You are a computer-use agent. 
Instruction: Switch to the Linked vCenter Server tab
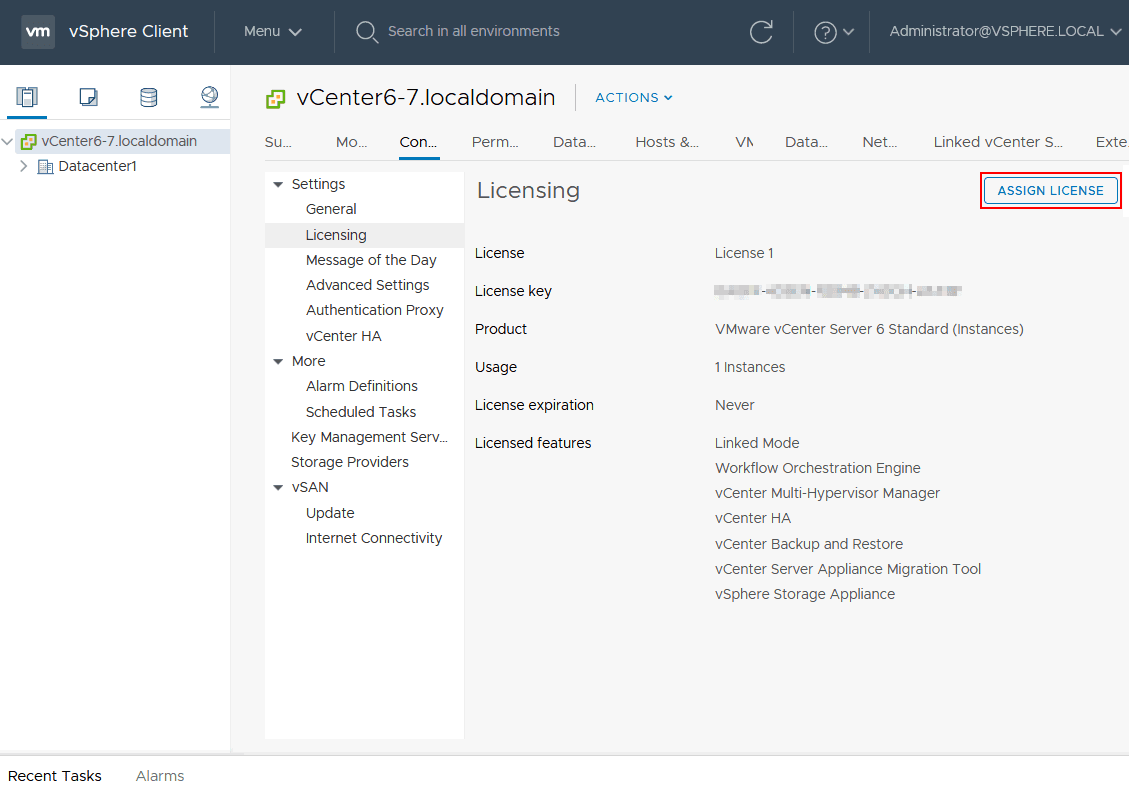pyautogui.click(x=997, y=142)
